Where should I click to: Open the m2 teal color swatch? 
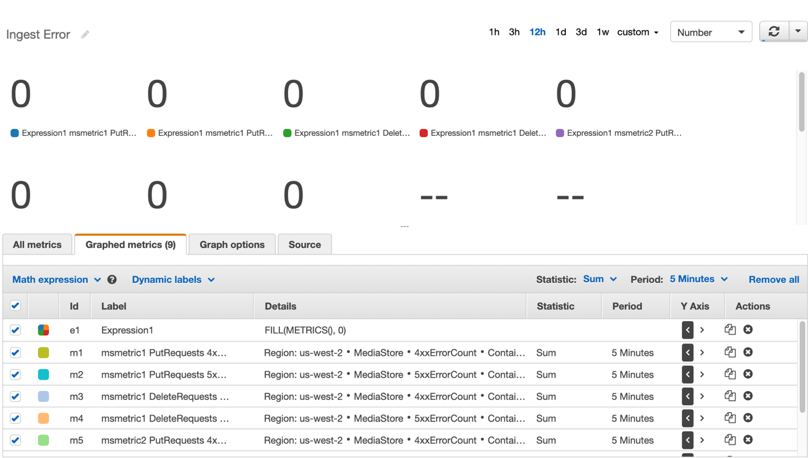[43, 375]
